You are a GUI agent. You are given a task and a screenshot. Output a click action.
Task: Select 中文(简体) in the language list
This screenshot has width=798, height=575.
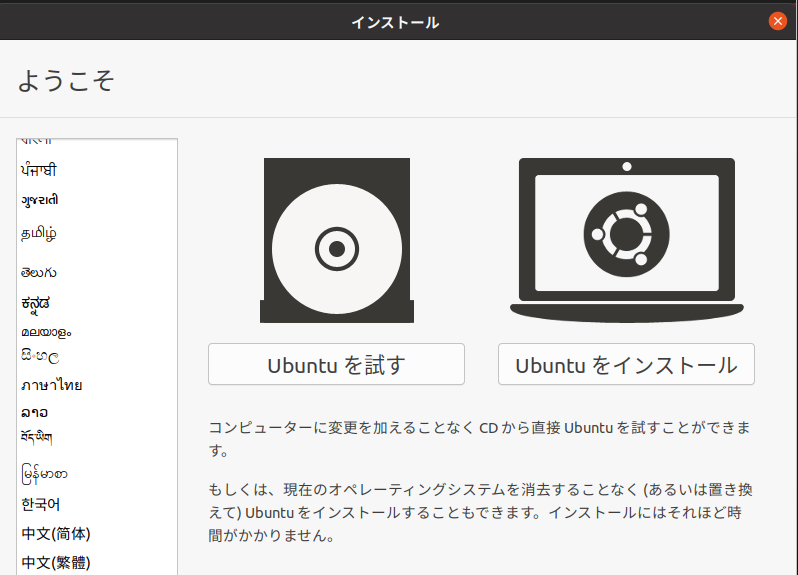click(x=56, y=533)
